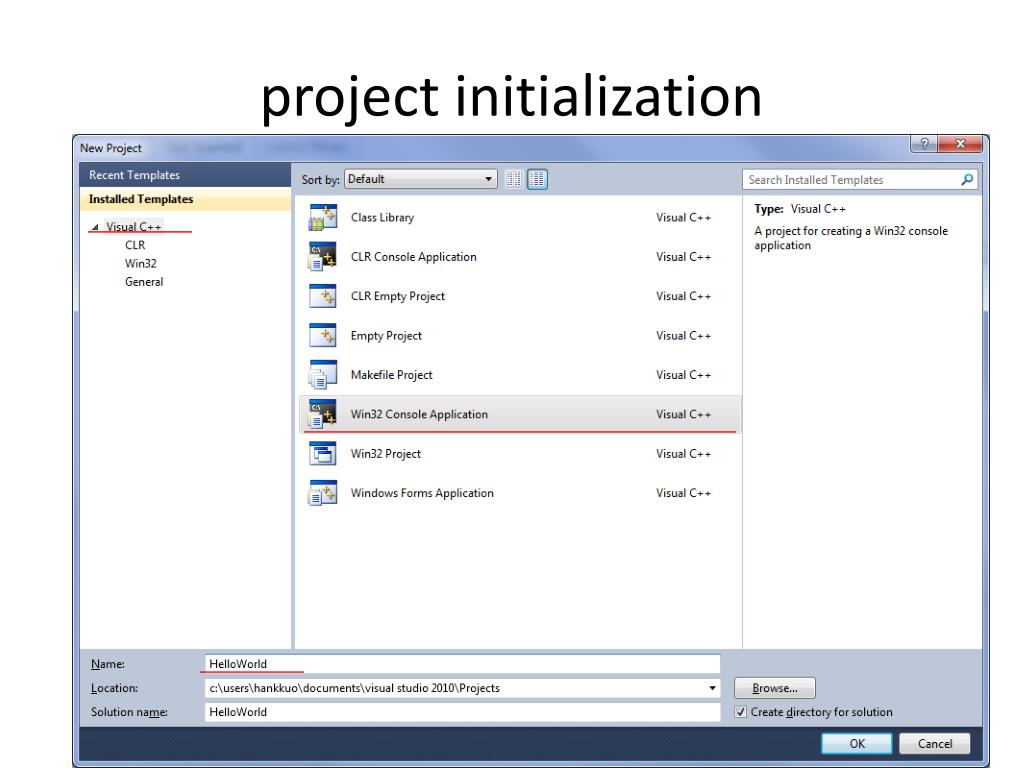Select the Installed Templates section
This screenshot has height=768, width=1024.
pyautogui.click(x=185, y=199)
